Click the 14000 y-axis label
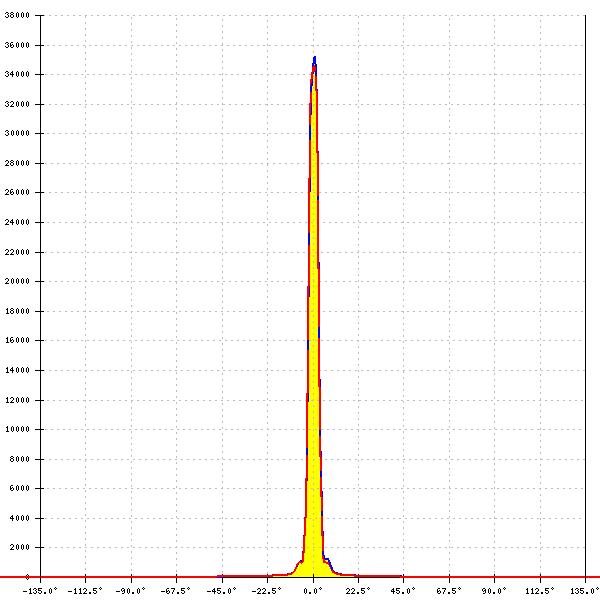The width and height of the screenshot is (600, 600). 17,370
